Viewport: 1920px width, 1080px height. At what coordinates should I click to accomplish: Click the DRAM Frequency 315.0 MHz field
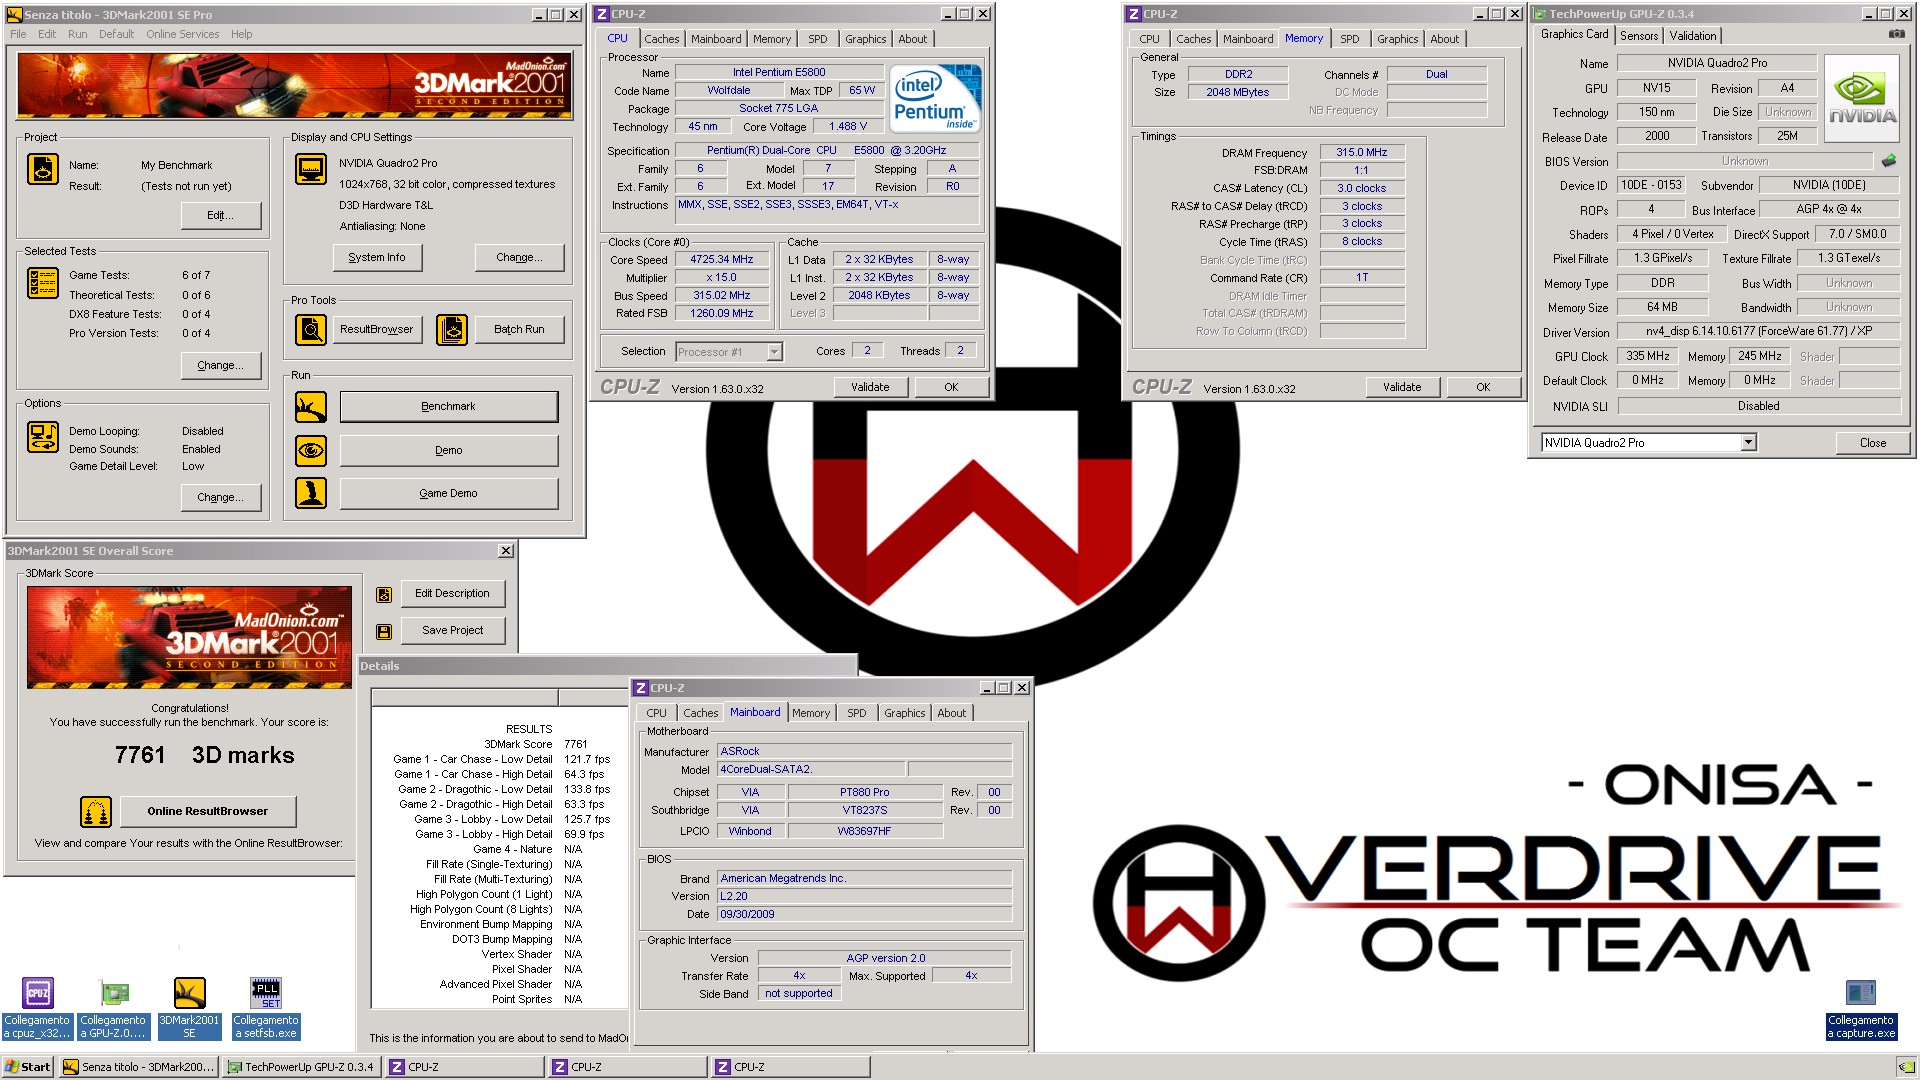click(1362, 152)
